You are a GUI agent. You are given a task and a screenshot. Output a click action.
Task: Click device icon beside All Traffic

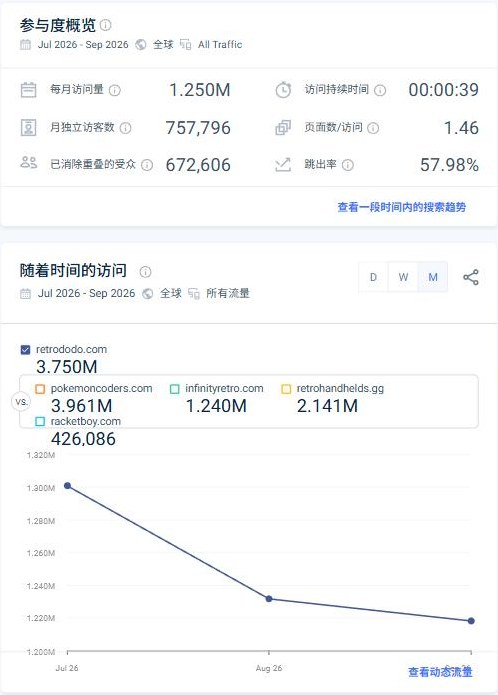(186, 45)
